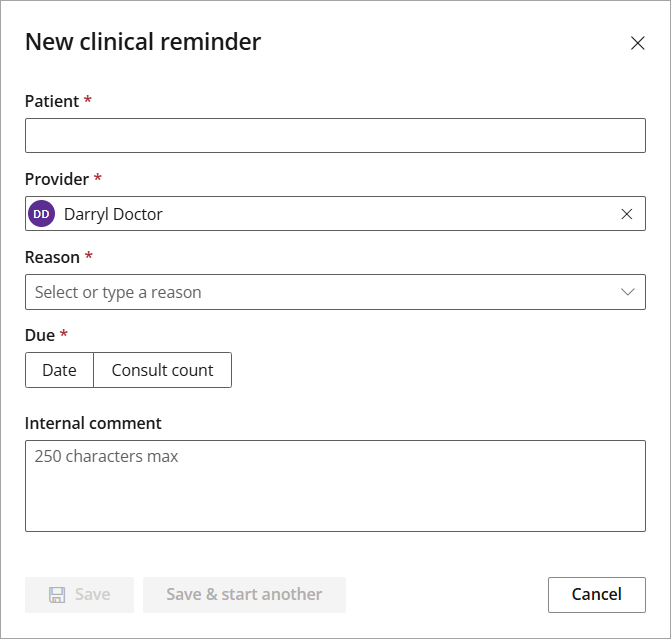Select the Date due option
Viewport: 671px width, 639px height.
59,370
